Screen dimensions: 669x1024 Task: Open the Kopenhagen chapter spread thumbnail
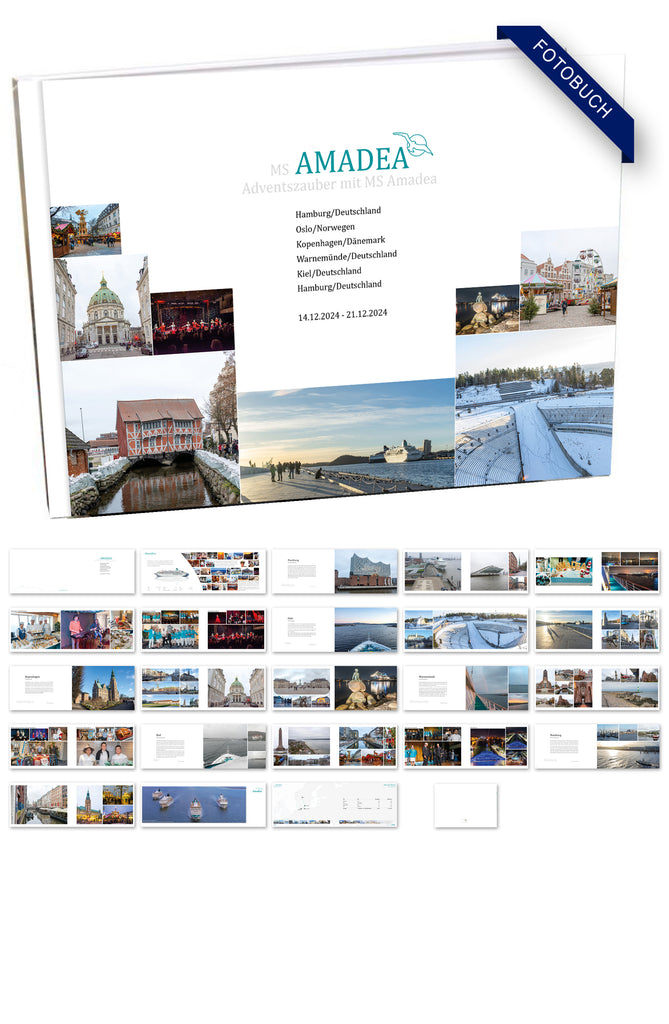click(x=72, y=688)
